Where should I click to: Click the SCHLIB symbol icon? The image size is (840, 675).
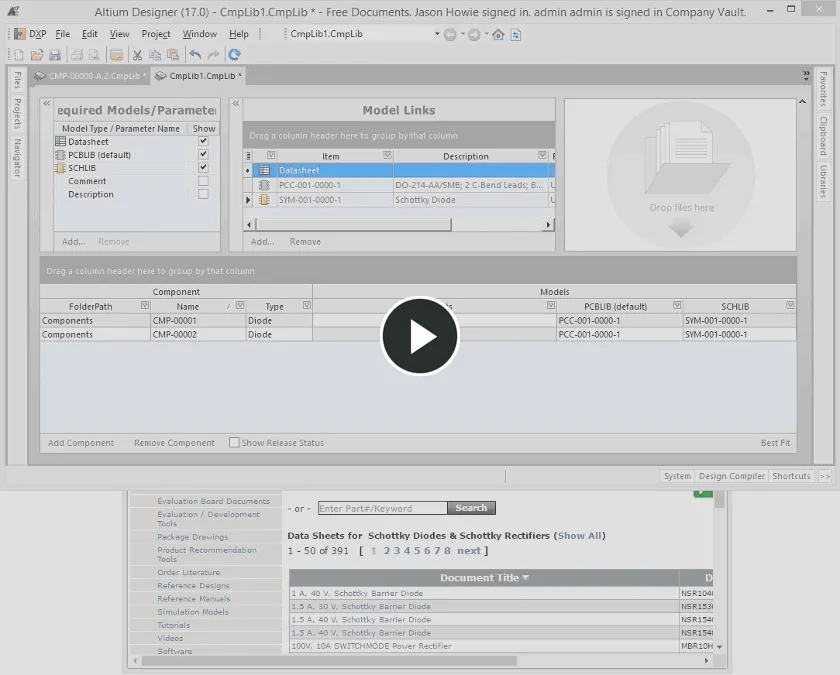click(61, 168)
